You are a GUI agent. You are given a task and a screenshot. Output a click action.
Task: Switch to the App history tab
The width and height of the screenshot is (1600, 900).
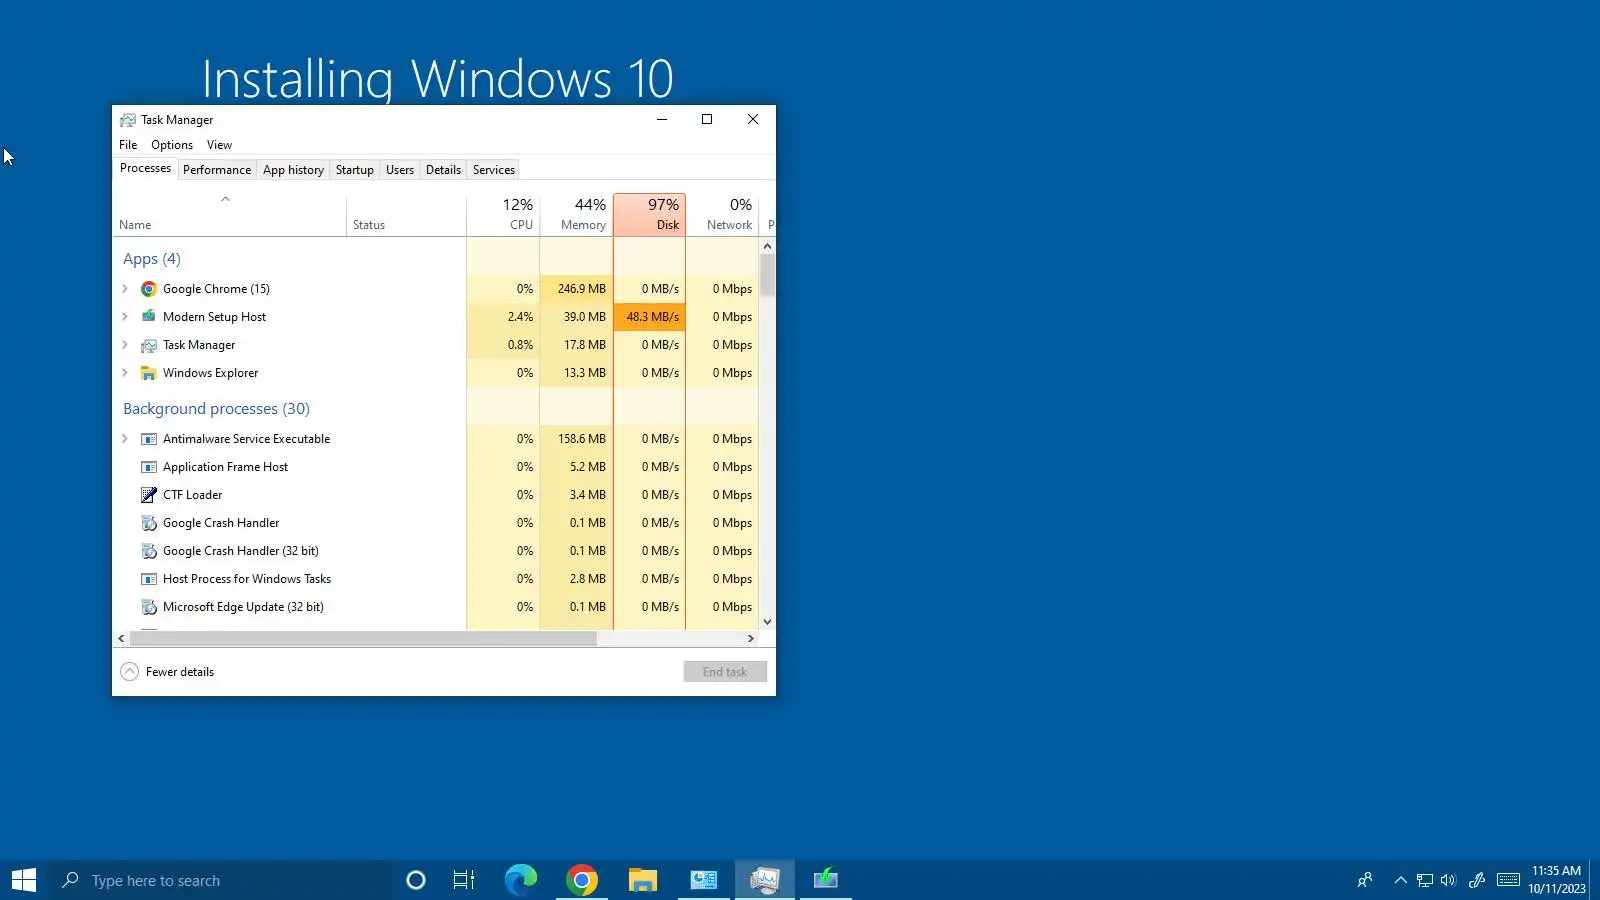293,170
